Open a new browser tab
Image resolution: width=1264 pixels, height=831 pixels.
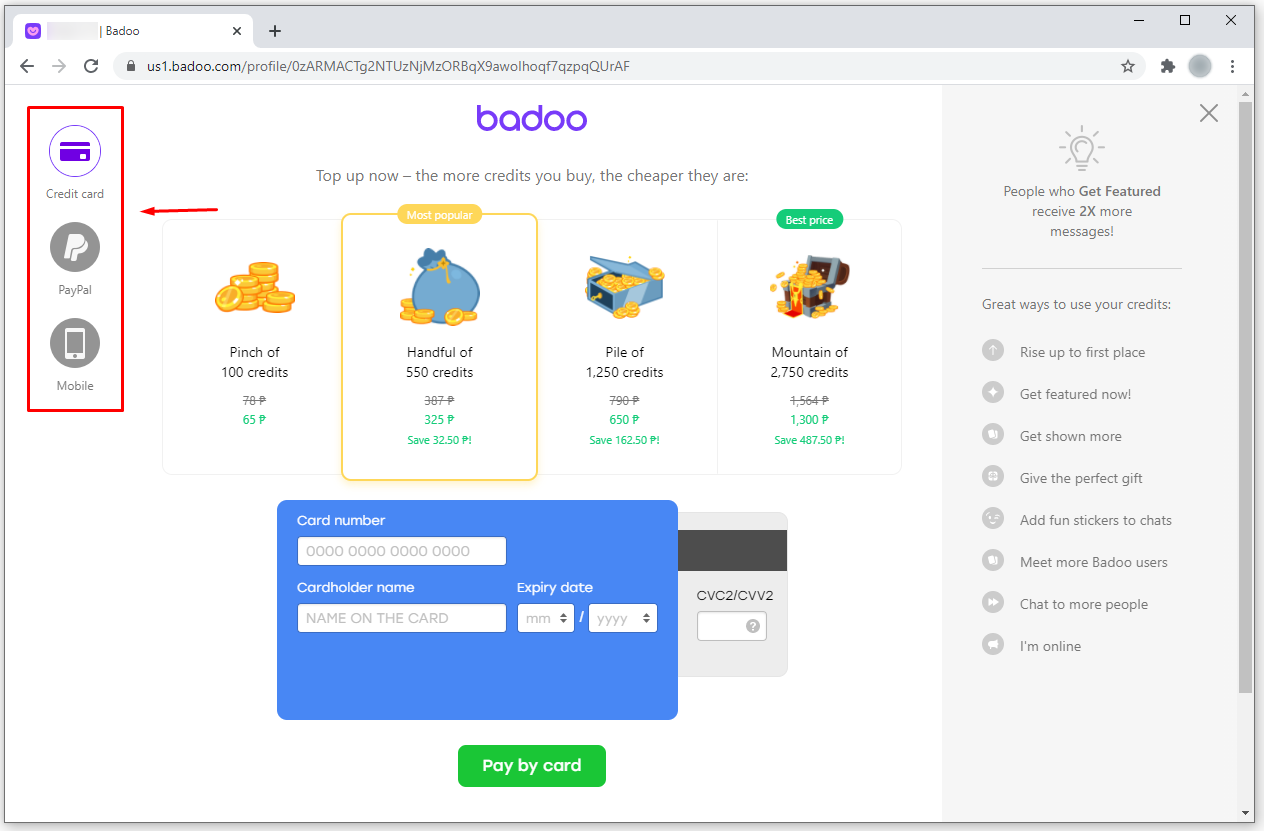coord(275,31)
